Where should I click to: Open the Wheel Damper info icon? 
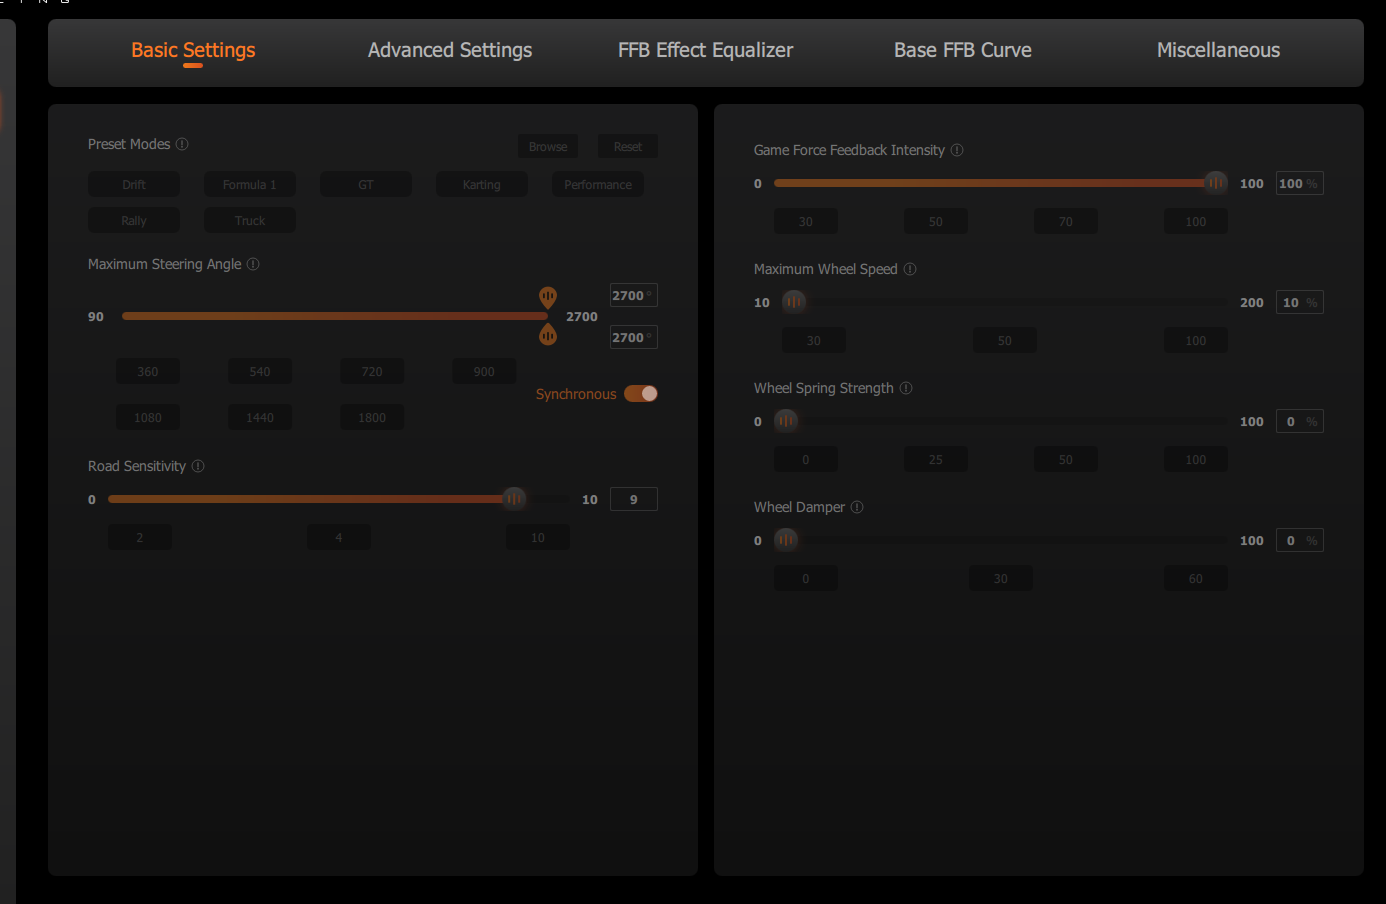(x=857, y=507)
